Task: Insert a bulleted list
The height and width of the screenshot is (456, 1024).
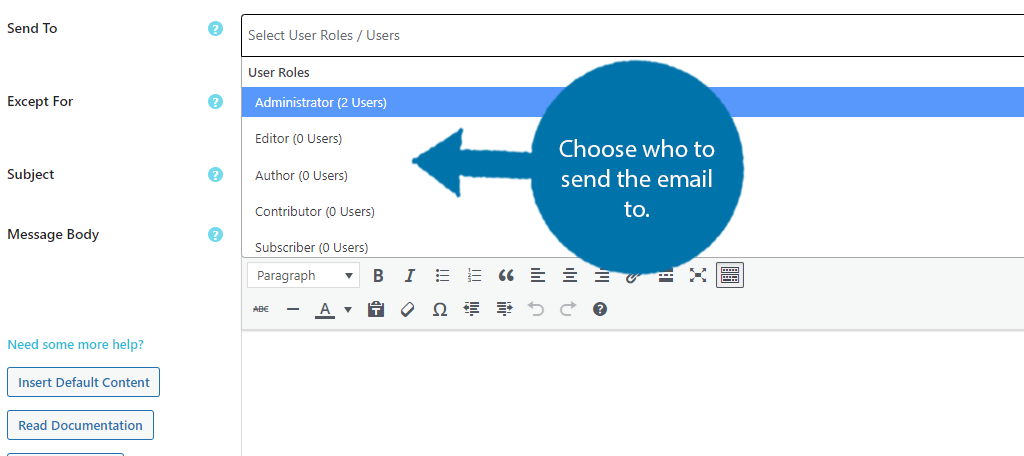Action: click(442, 276)
